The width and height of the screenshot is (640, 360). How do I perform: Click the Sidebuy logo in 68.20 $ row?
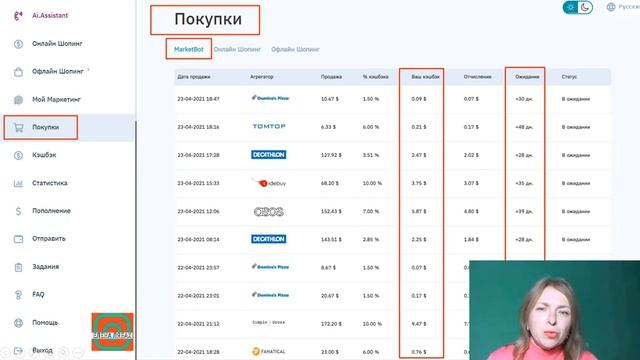(269, 183)
